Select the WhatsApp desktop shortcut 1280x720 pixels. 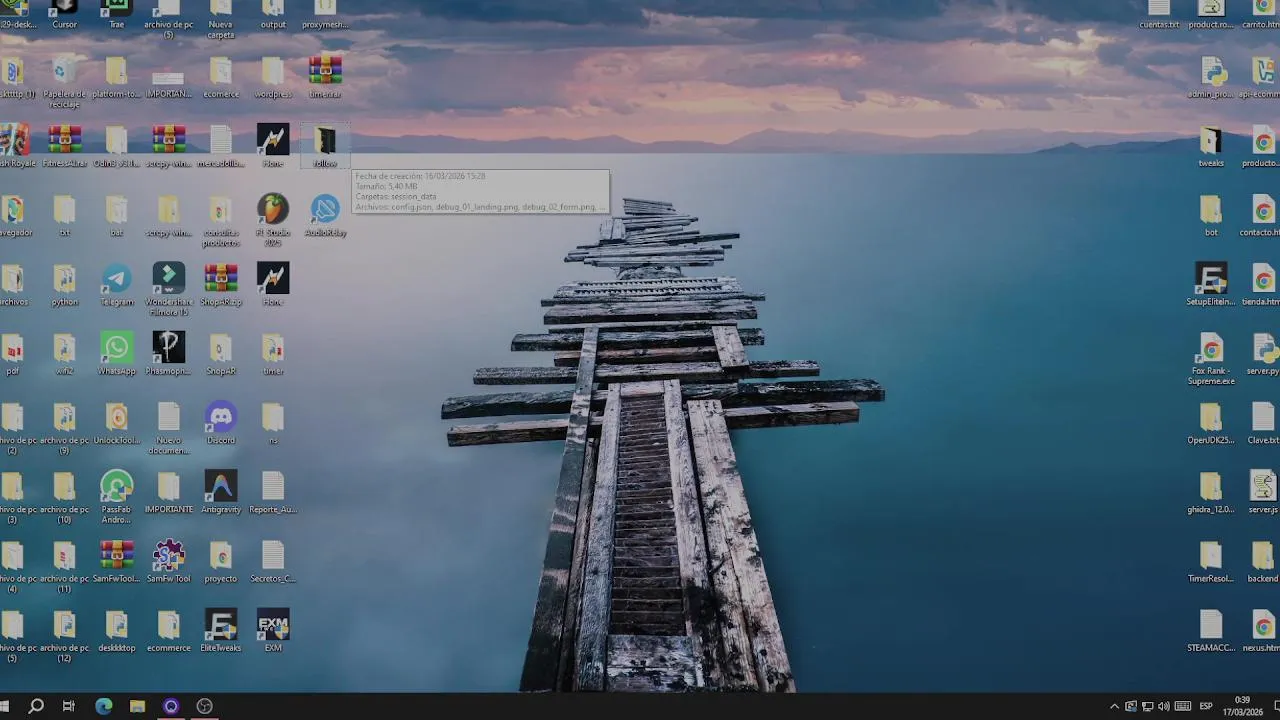(x=116, y=353)
